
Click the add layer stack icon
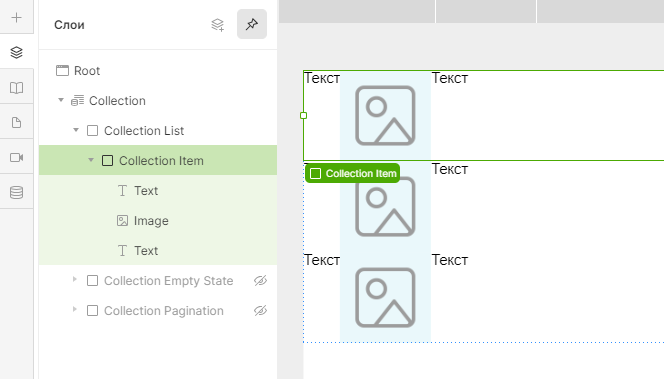(x=218, y=25)
